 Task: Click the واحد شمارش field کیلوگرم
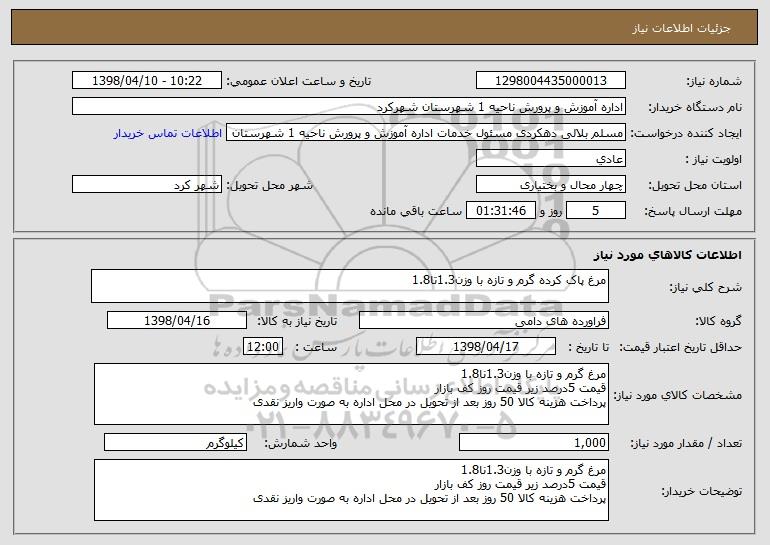(x=175, y=443)
